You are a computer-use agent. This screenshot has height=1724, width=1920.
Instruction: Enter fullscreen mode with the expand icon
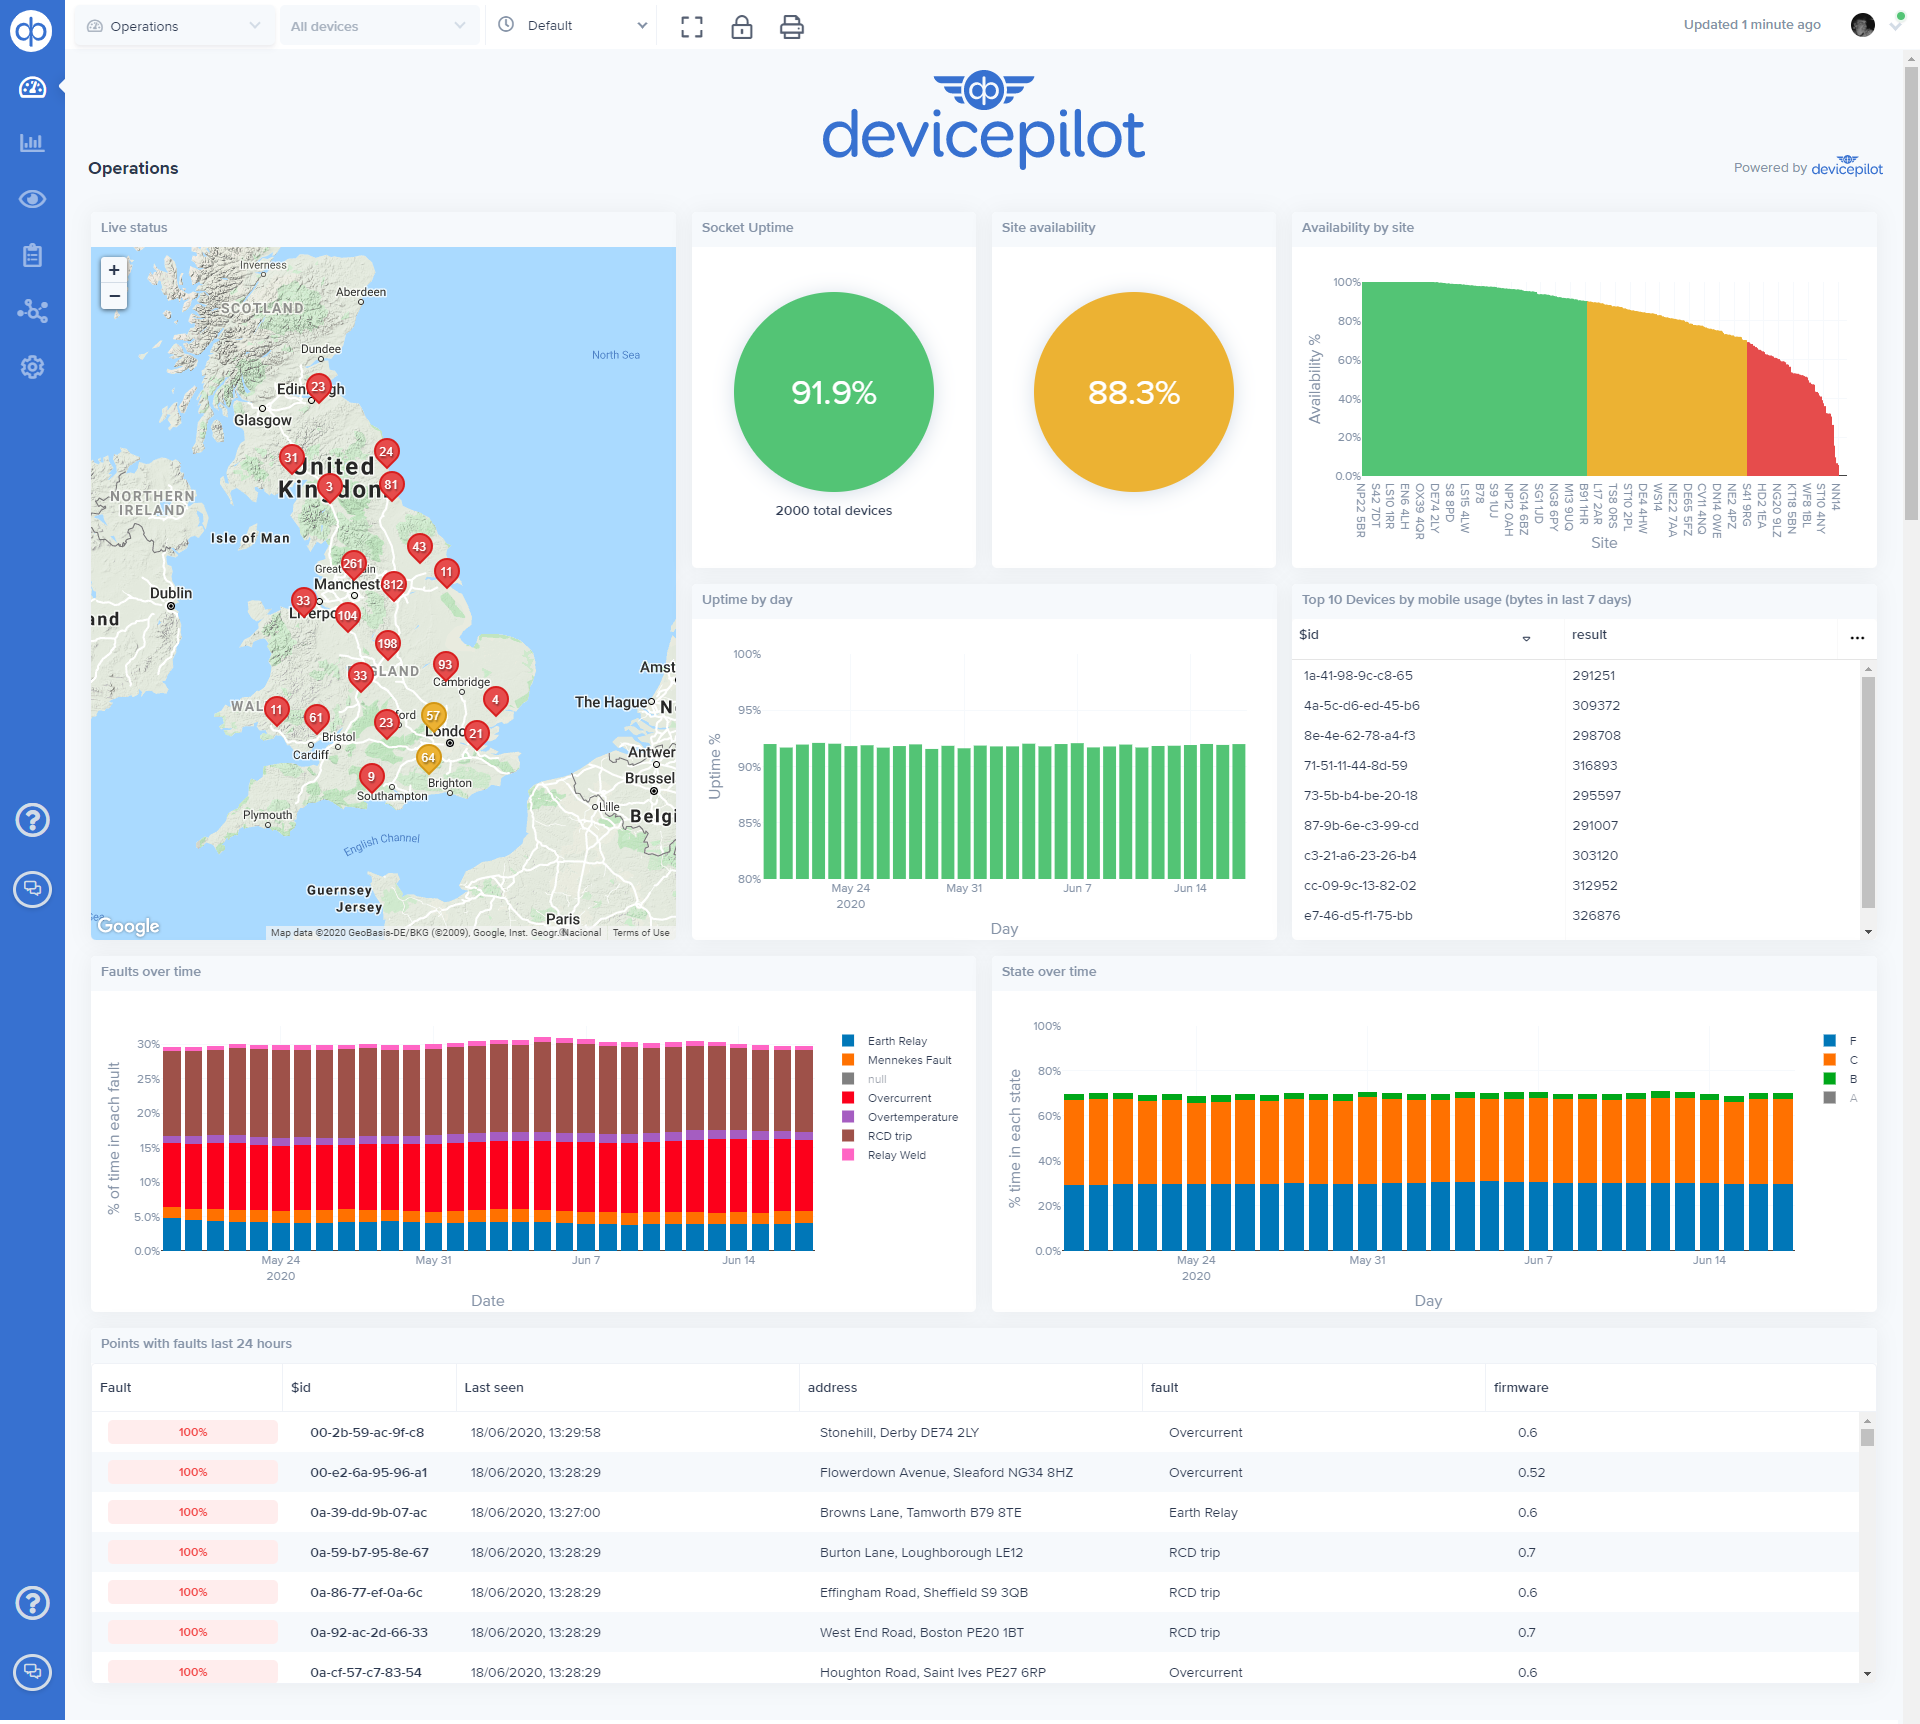(692, 27)
